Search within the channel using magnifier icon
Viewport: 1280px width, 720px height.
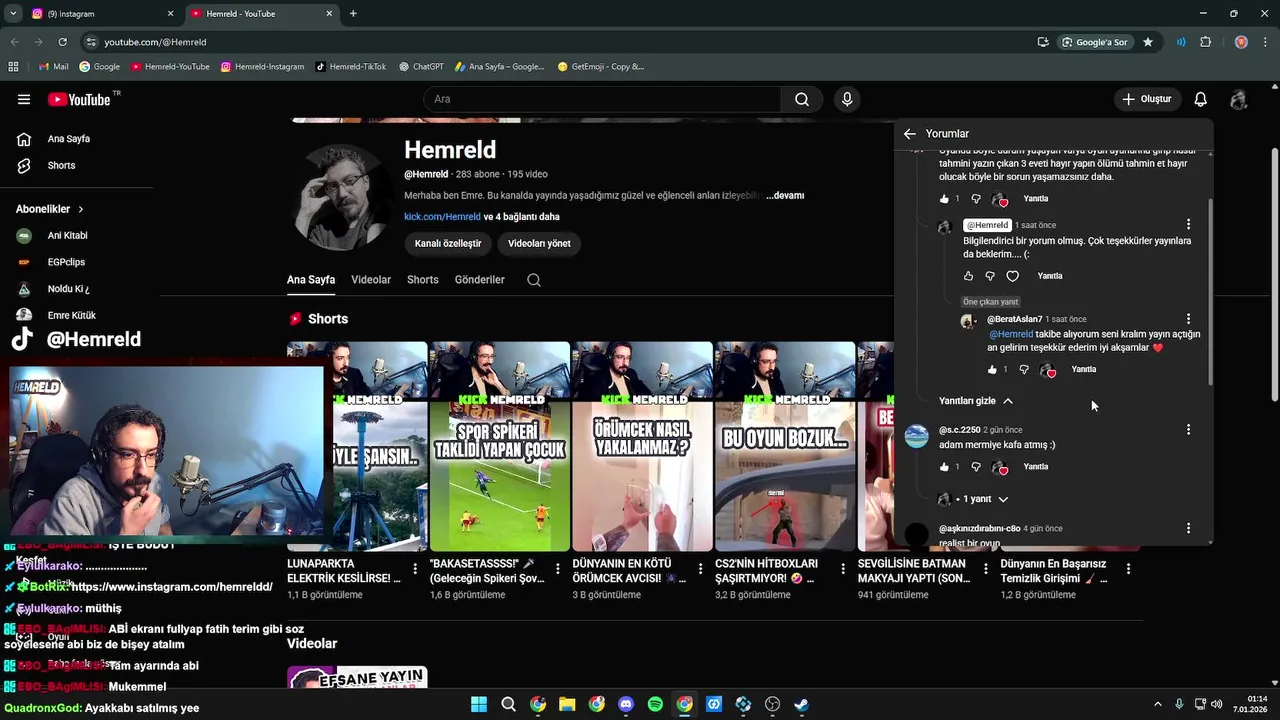(x=534, y=280)
